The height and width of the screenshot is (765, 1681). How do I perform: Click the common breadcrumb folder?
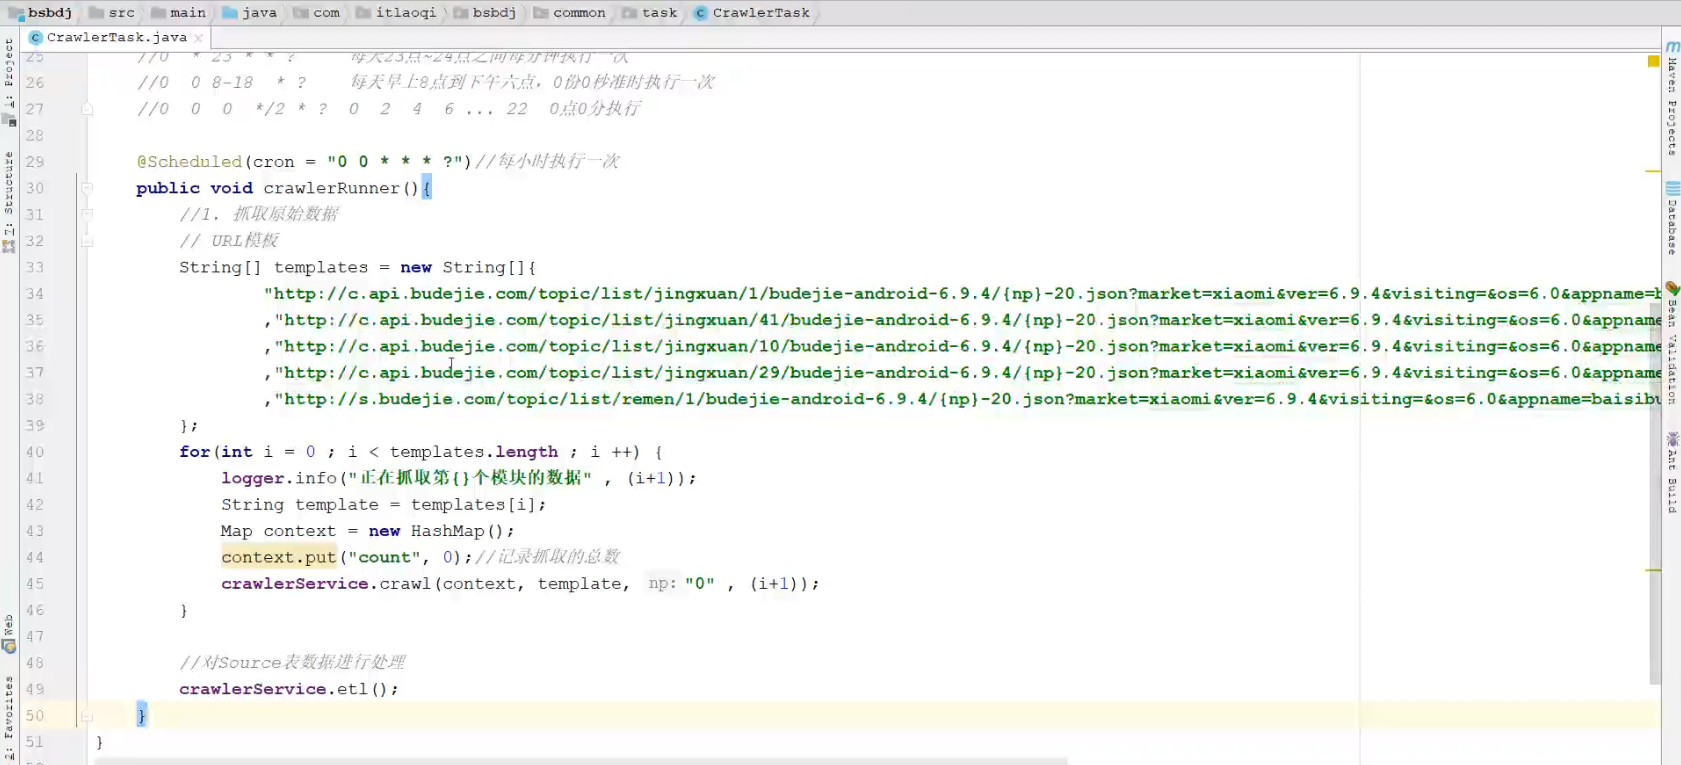click(570, 13)
